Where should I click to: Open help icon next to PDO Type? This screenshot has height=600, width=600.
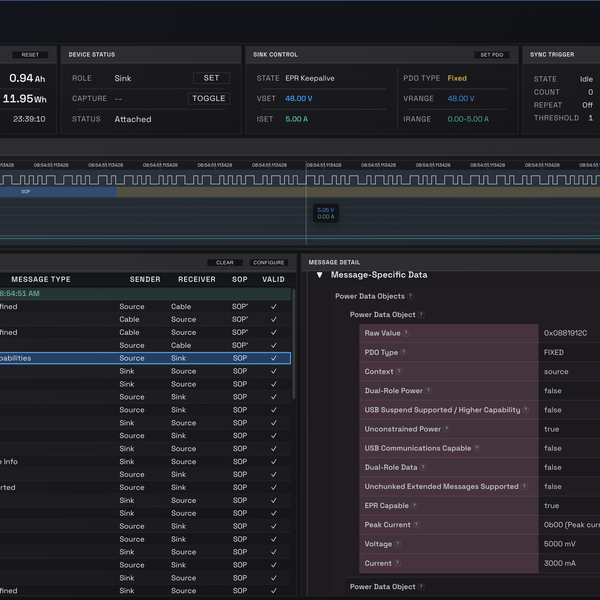403,352
